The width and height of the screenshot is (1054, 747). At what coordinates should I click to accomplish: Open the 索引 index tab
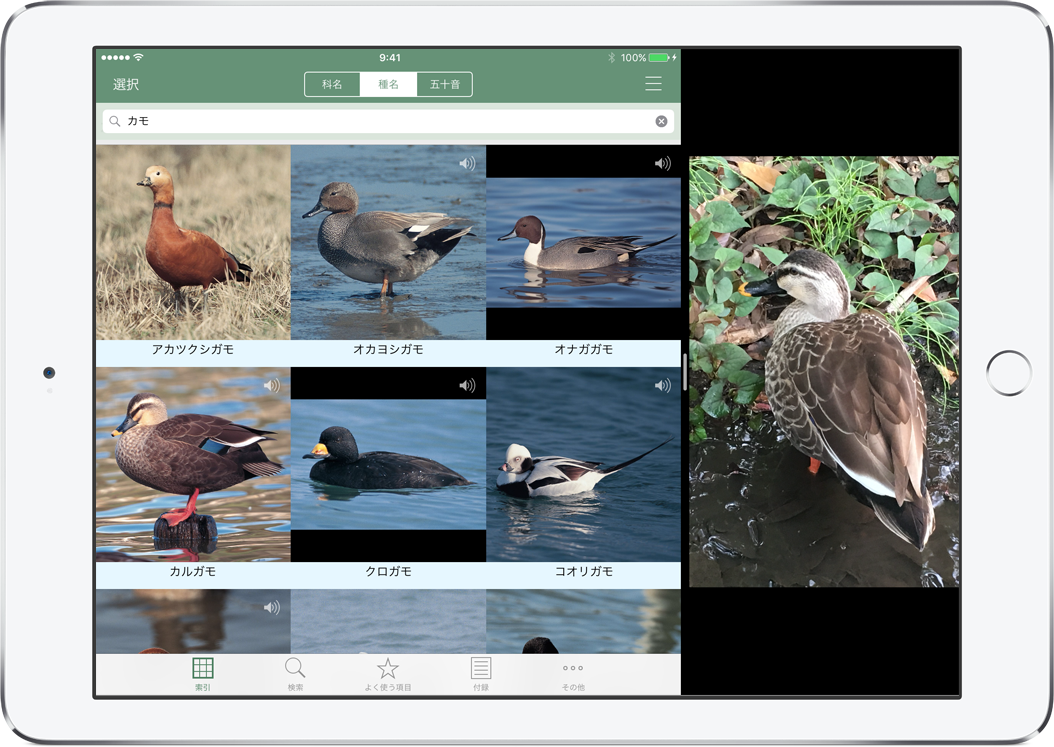click(202, 674)
